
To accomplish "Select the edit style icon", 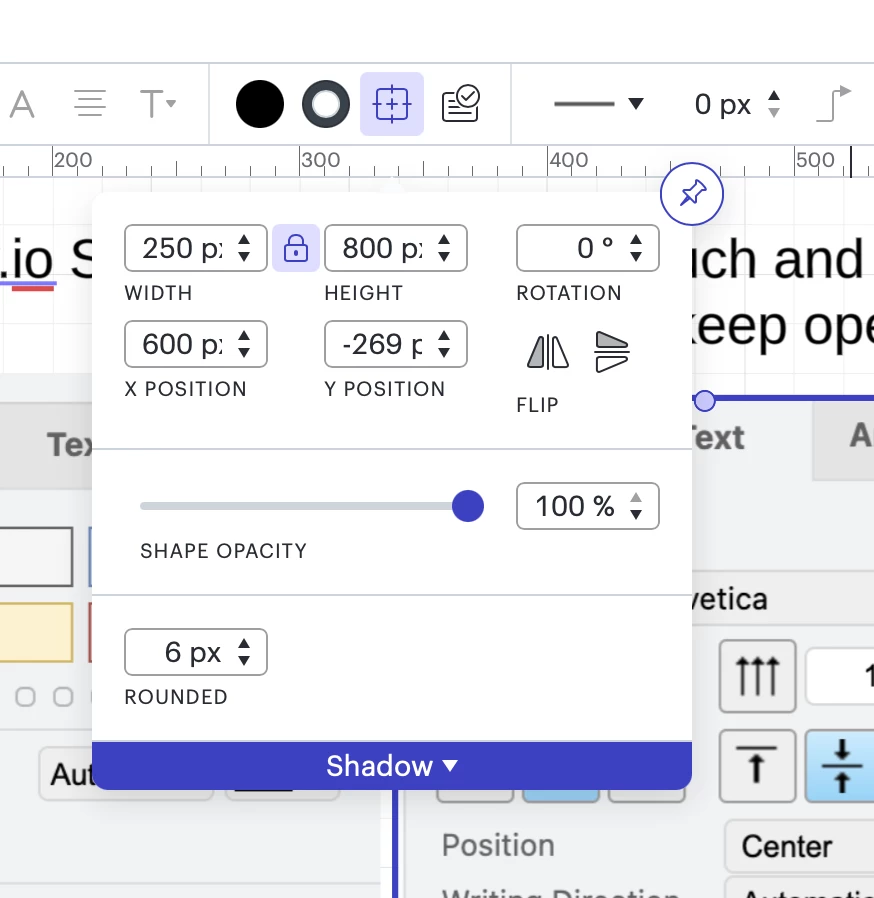I will [x=461, y=104].
